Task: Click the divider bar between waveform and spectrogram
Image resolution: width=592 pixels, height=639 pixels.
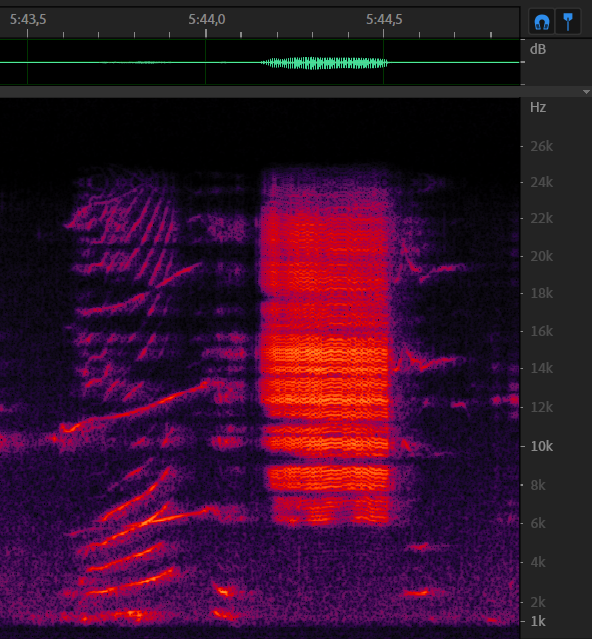Action: pyautogui.click(x=260, y=92)
